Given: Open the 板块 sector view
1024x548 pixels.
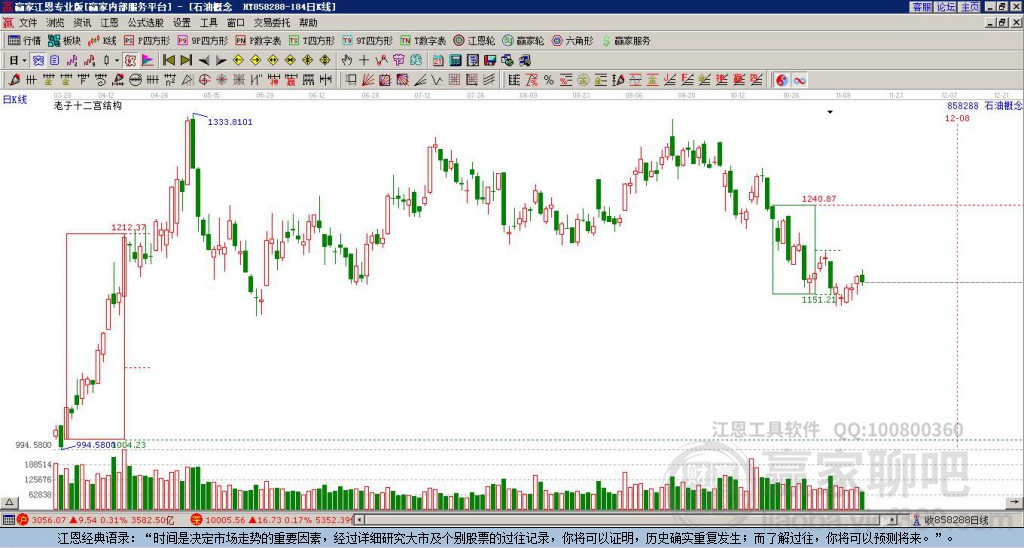Looking at the screenshot, I should [x=65, y=40].
